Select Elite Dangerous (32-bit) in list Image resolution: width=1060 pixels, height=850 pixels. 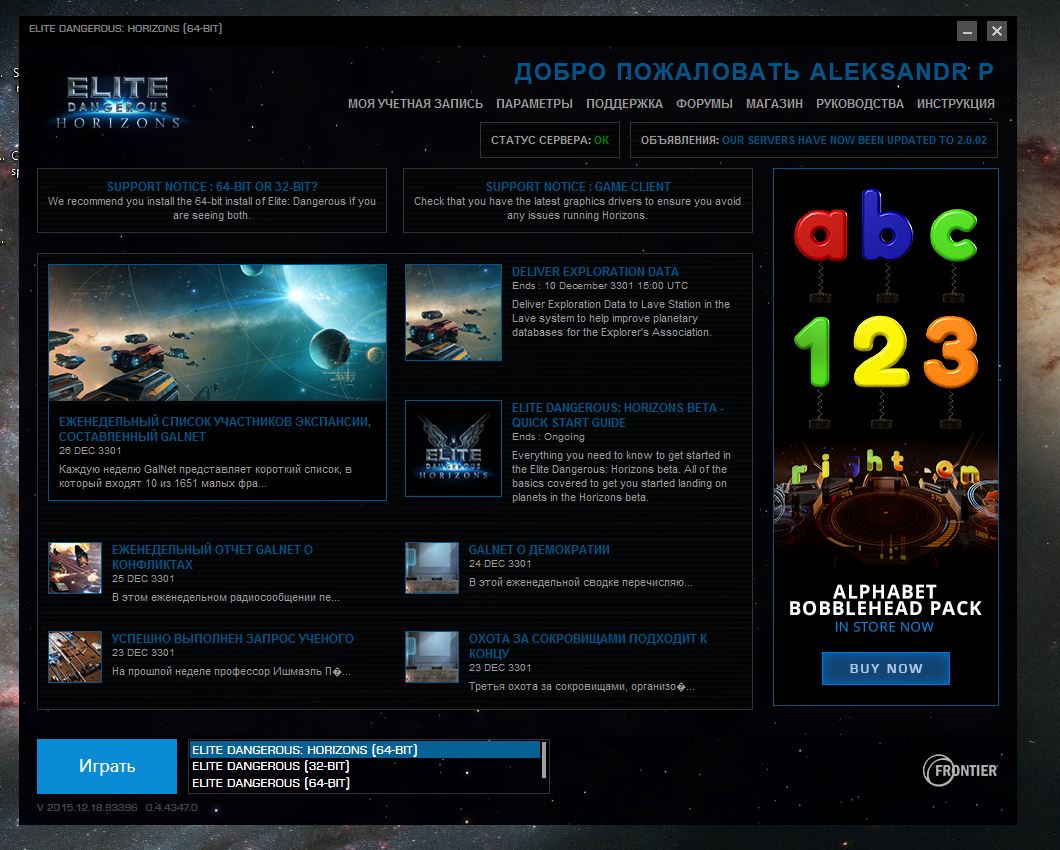coord(365,766)
